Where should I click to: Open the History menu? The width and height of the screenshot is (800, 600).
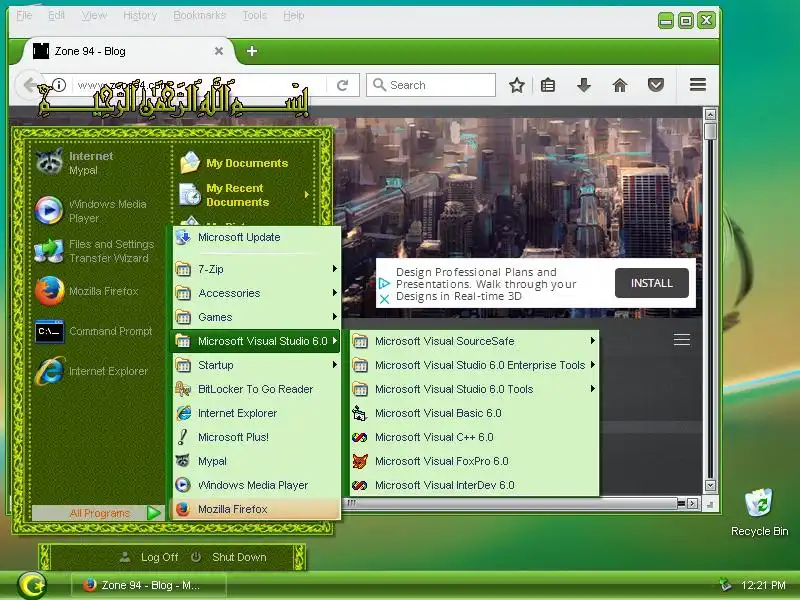[140, 15]
